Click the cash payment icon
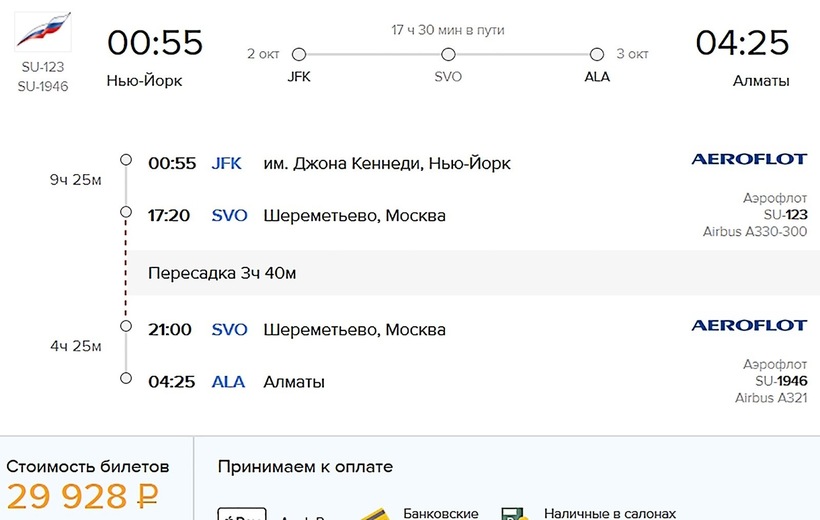The image size is (820, 520). click(515, 513)
